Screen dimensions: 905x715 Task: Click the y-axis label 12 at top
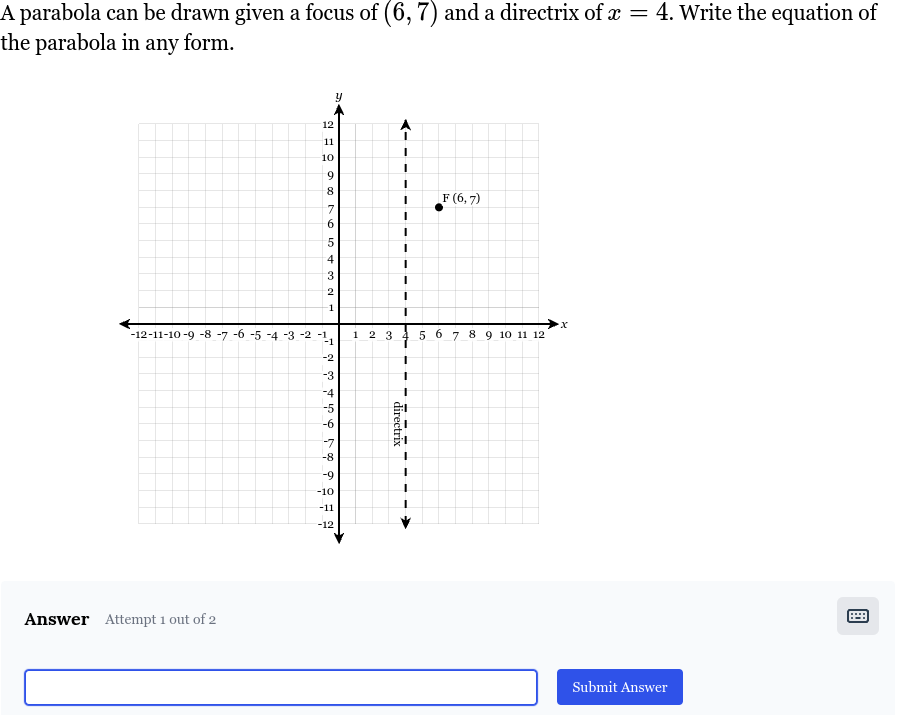click(x=328, y=125)
